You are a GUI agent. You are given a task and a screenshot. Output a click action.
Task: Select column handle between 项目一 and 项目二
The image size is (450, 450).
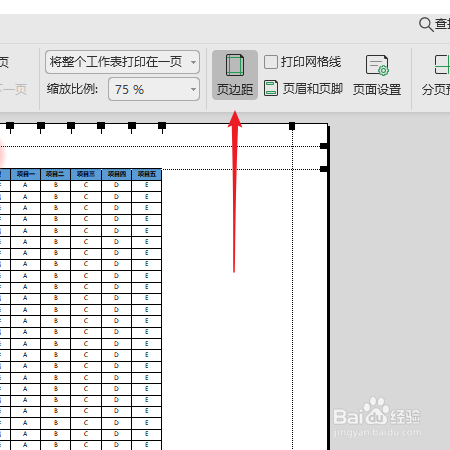41,126
